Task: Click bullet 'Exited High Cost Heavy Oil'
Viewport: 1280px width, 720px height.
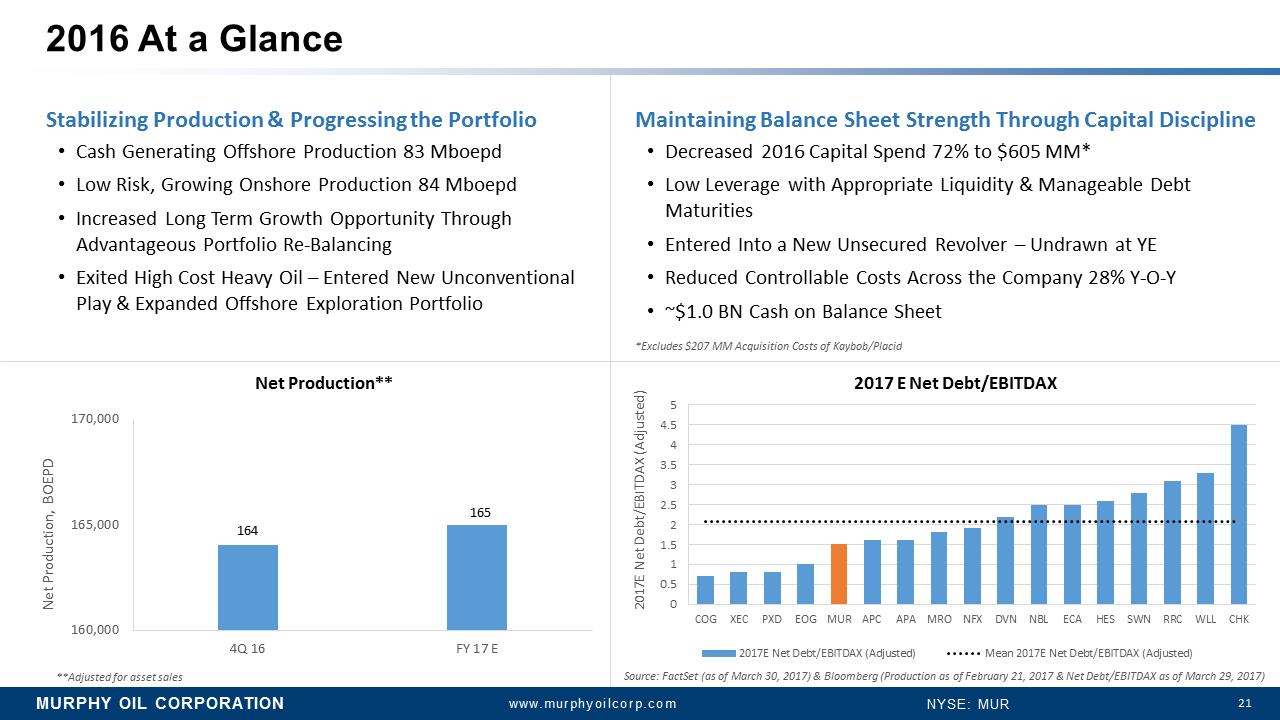Action: [x=325, y=290]
